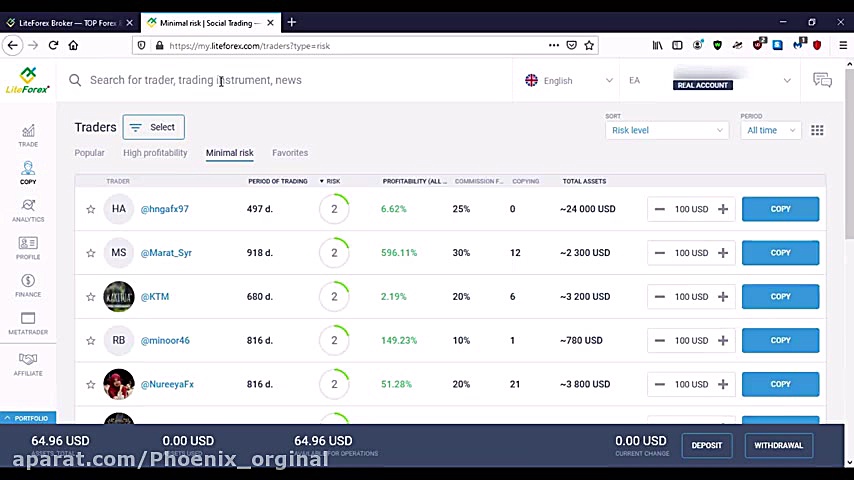Open the Firefox hamburger menu
854x480 pixels.
coord(843,45)
